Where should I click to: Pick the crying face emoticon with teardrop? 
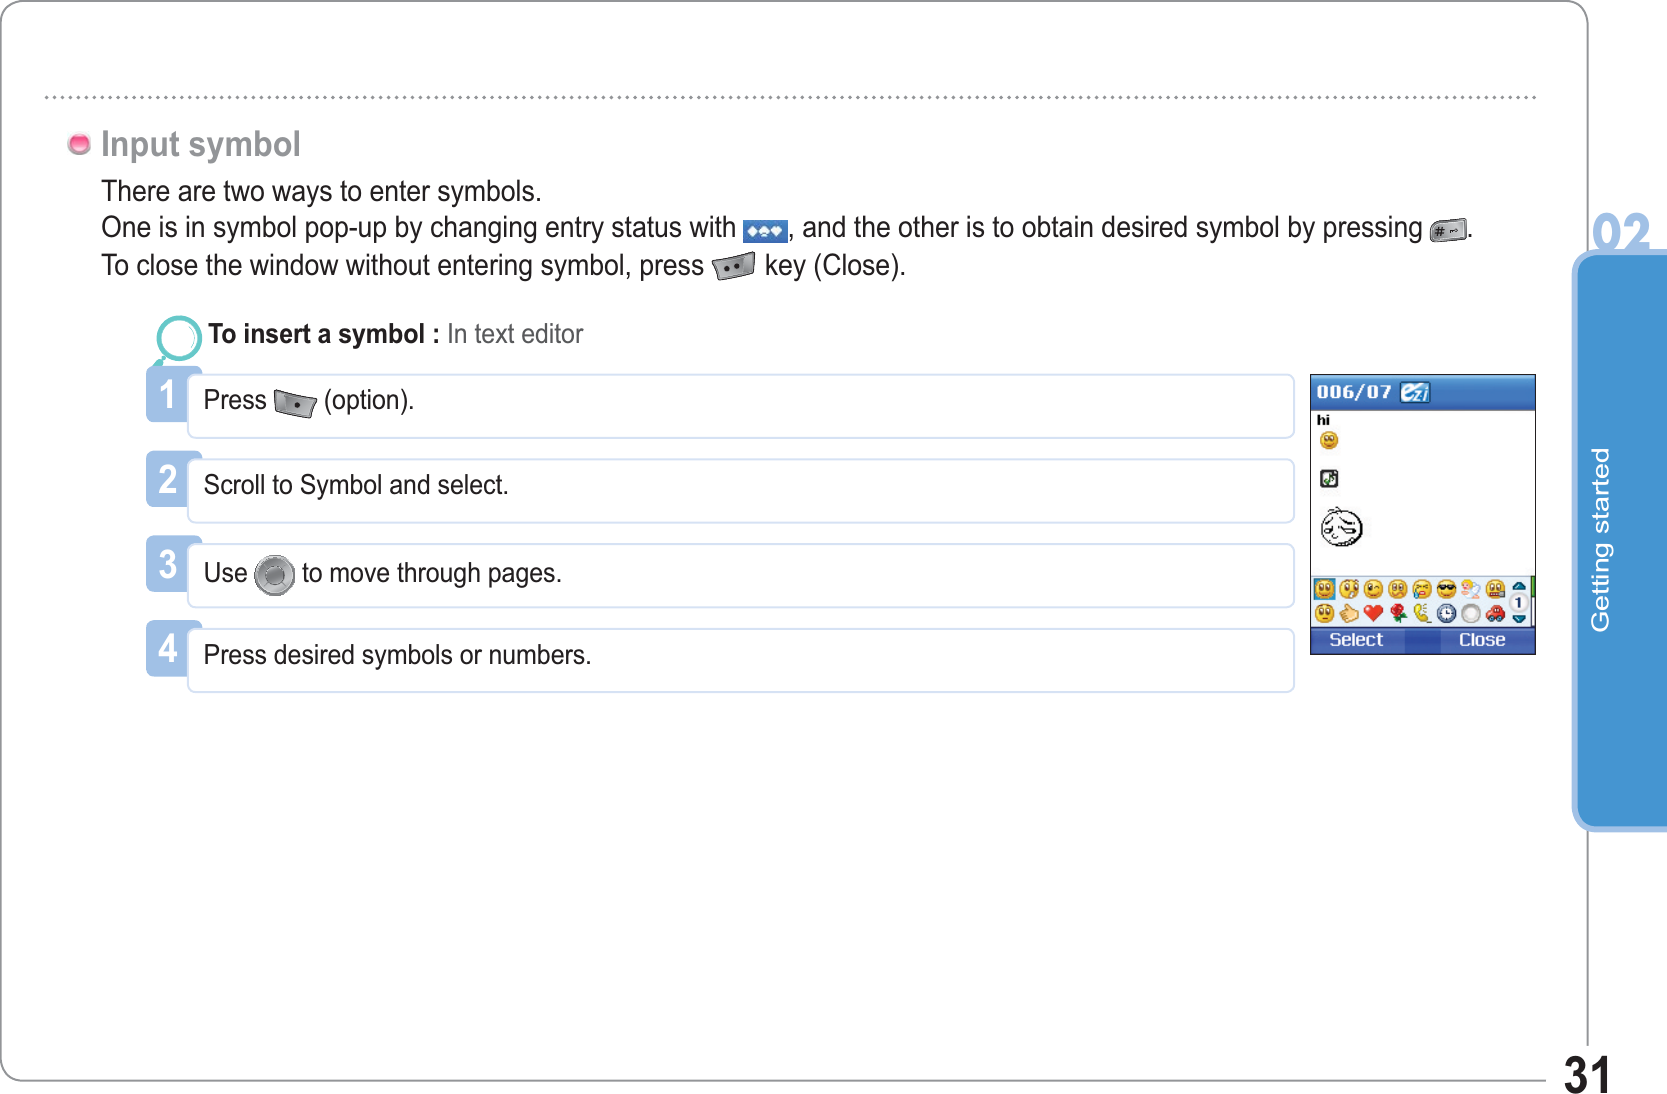[1422, 589]
